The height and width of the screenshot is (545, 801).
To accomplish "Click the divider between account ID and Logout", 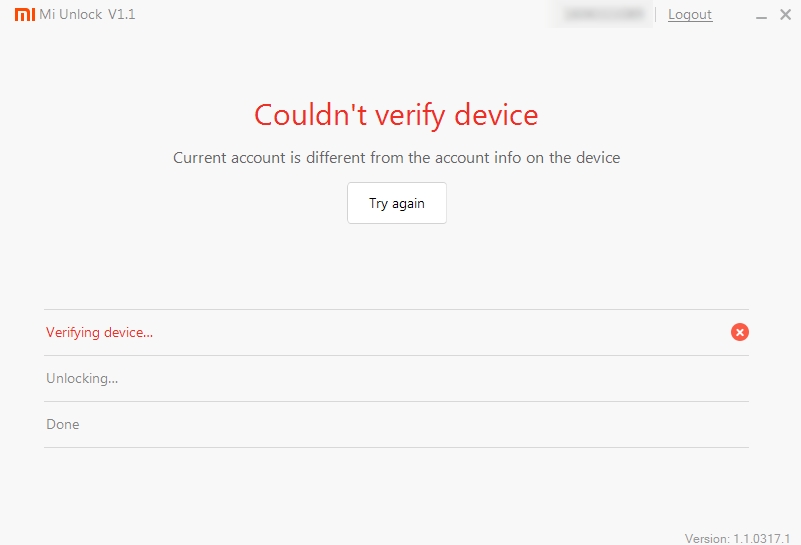I will (656, 14).
